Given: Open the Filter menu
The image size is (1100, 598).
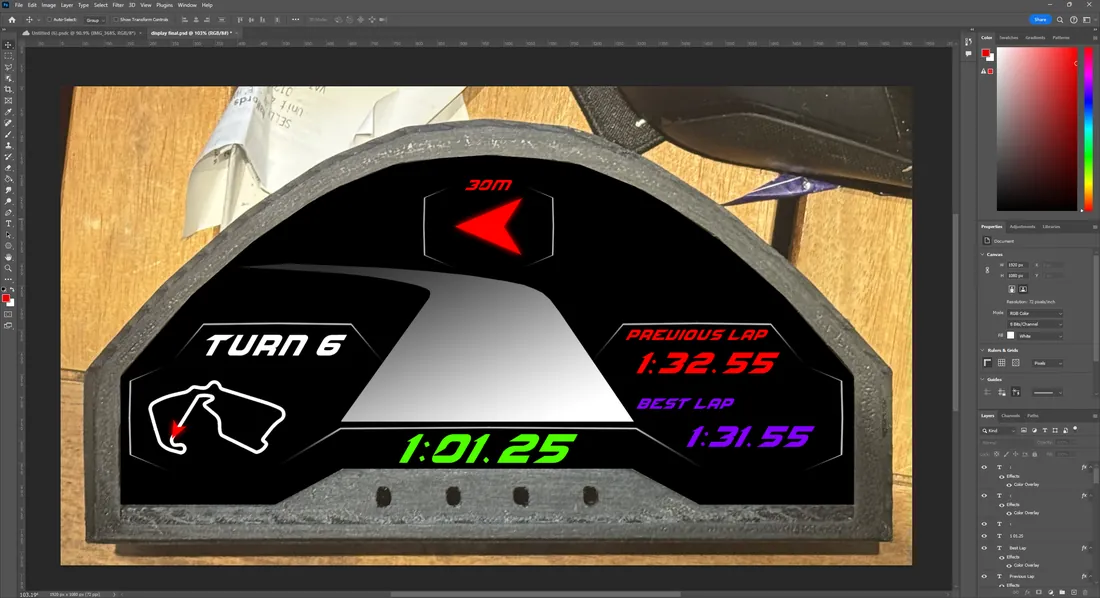Looking at the screenshot, I should (118, 5).
